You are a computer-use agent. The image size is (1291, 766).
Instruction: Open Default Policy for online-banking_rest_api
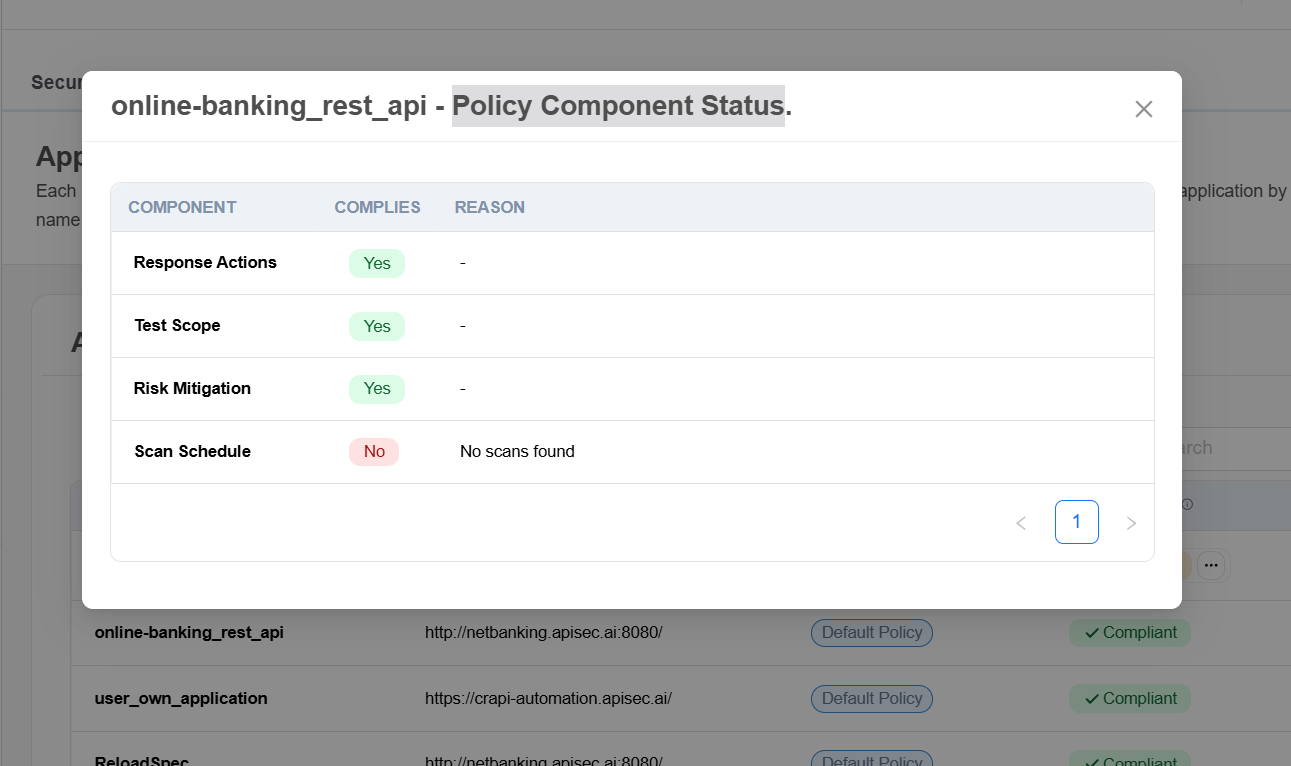pos(871,633)
